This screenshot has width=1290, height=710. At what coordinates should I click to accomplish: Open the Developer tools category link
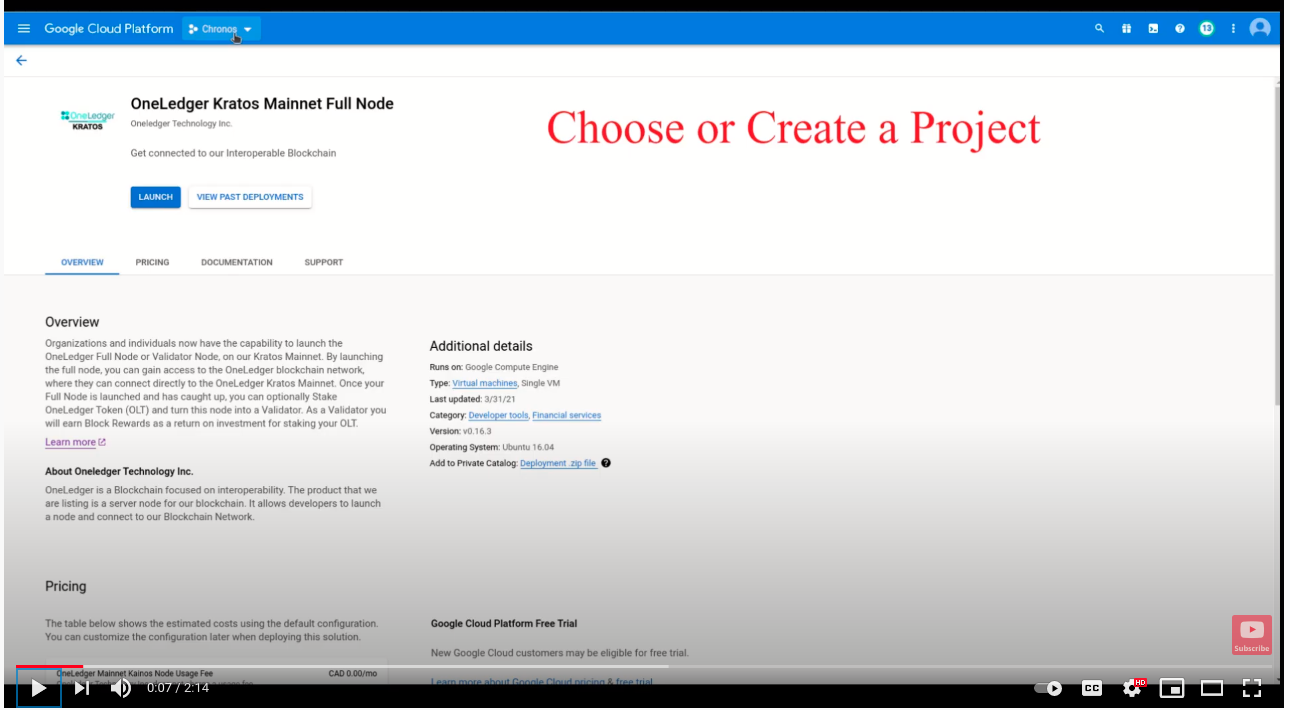point(498,415)
